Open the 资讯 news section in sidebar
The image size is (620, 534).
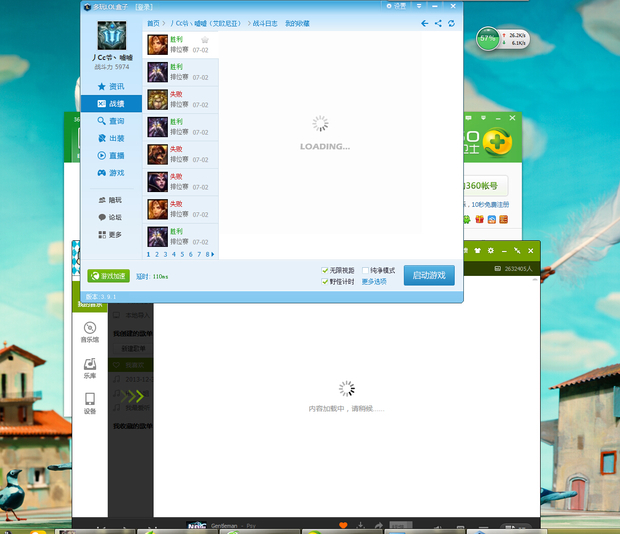(111, 87)
